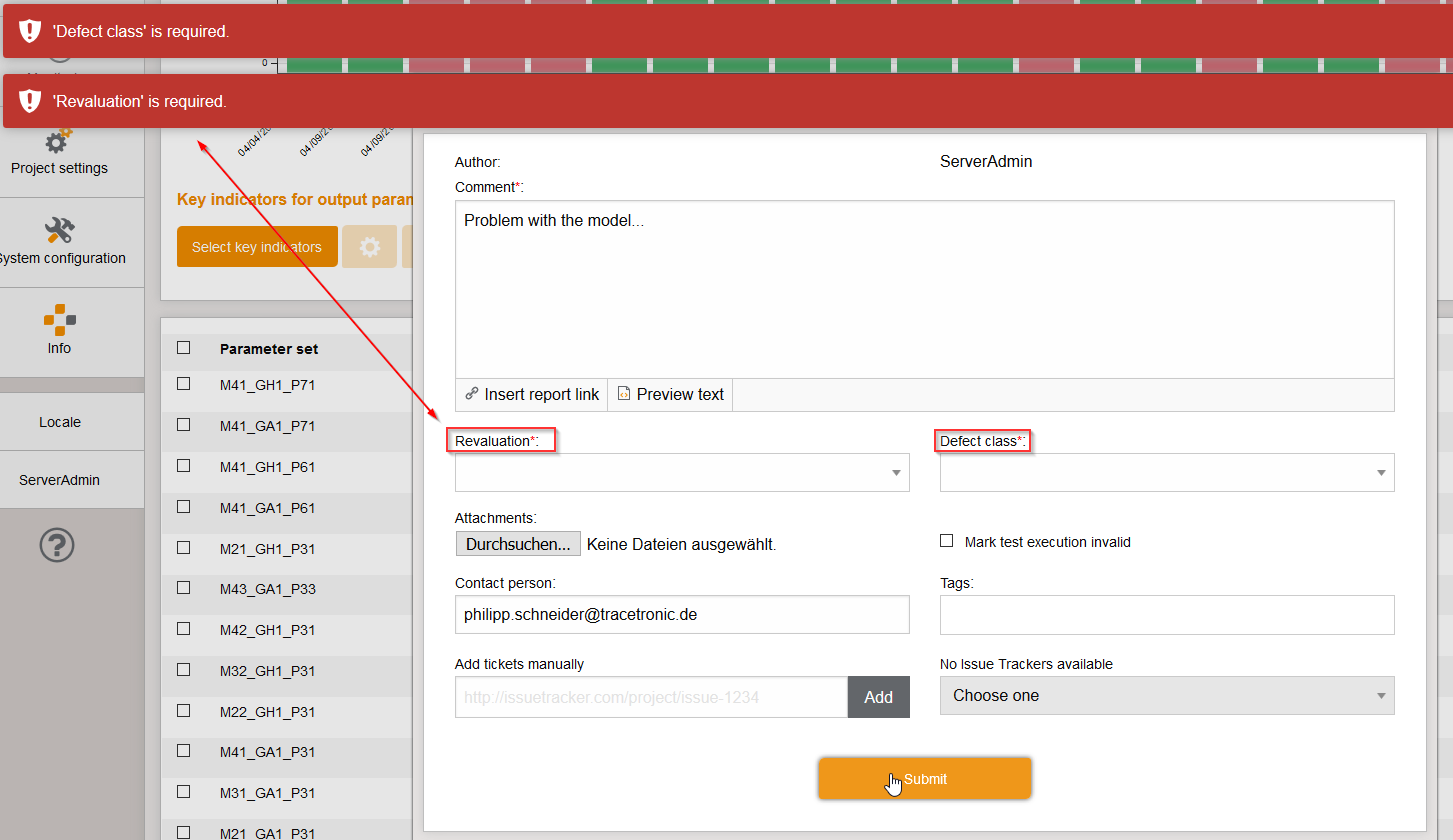Select the ServerAdmin sidebar item
This screenshot has height=840, width=1453.
(x=60, y=480)
